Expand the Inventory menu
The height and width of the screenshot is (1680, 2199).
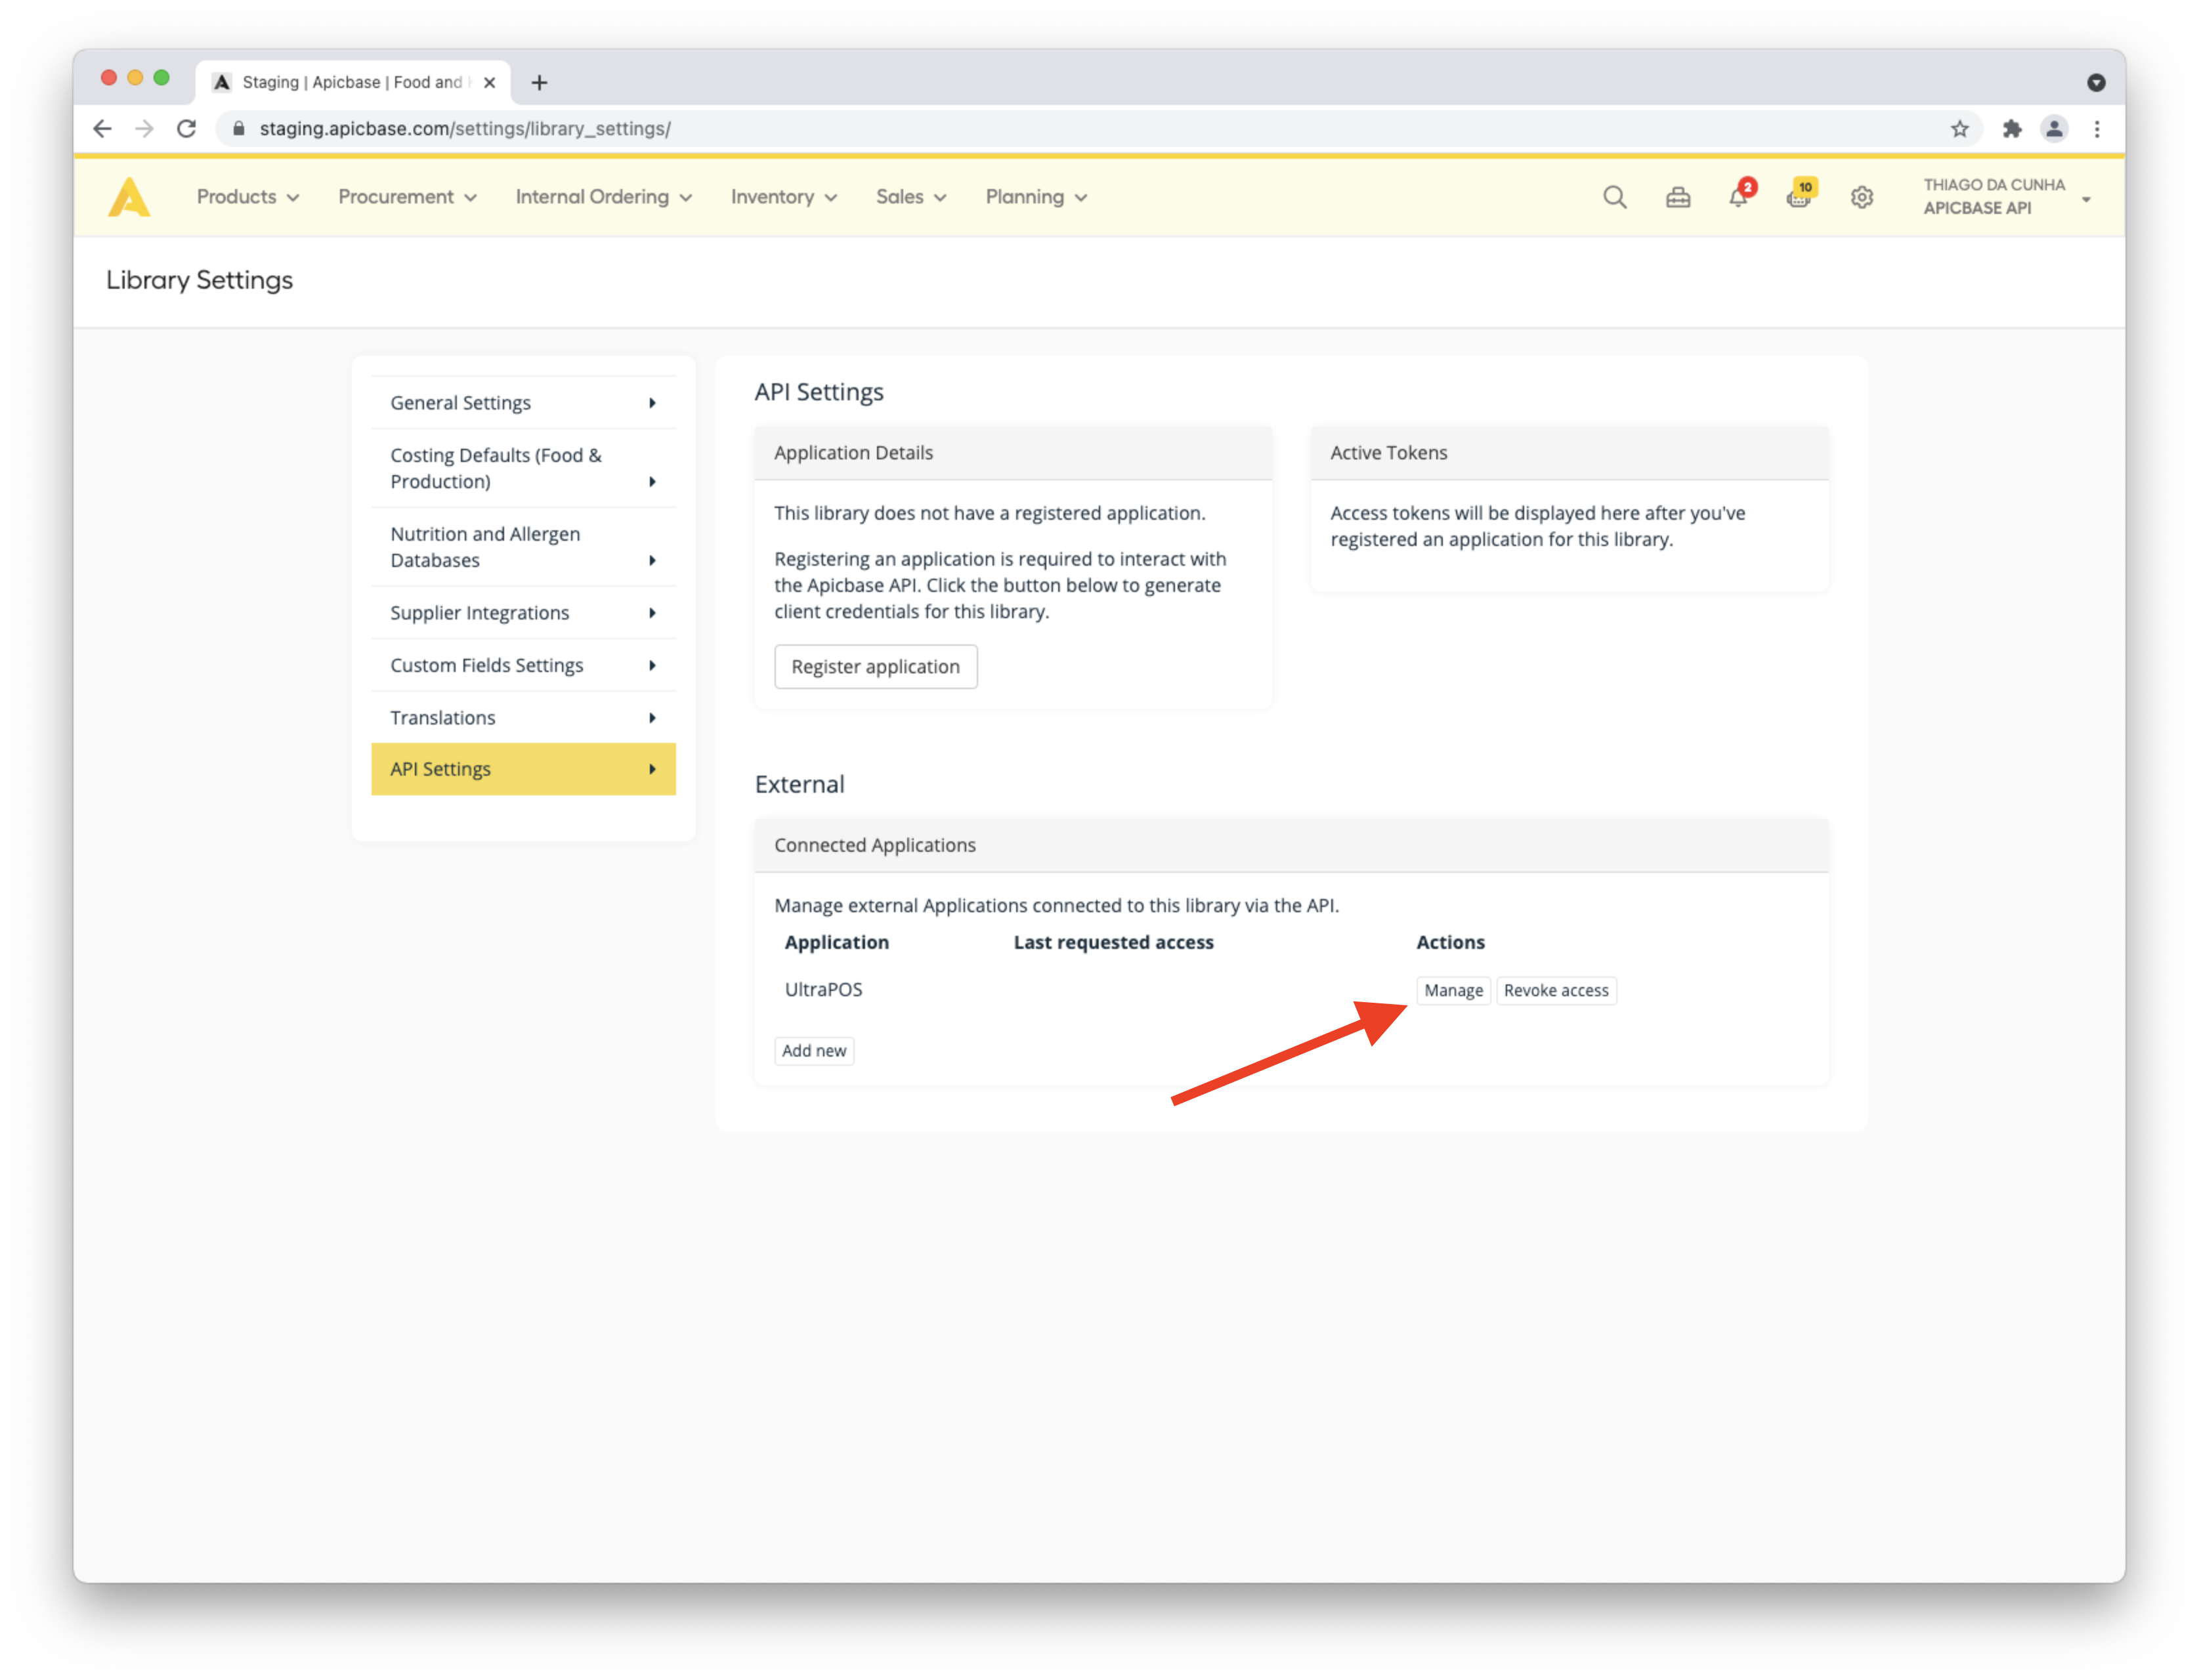pyautogui.click(x=783, y=197)
